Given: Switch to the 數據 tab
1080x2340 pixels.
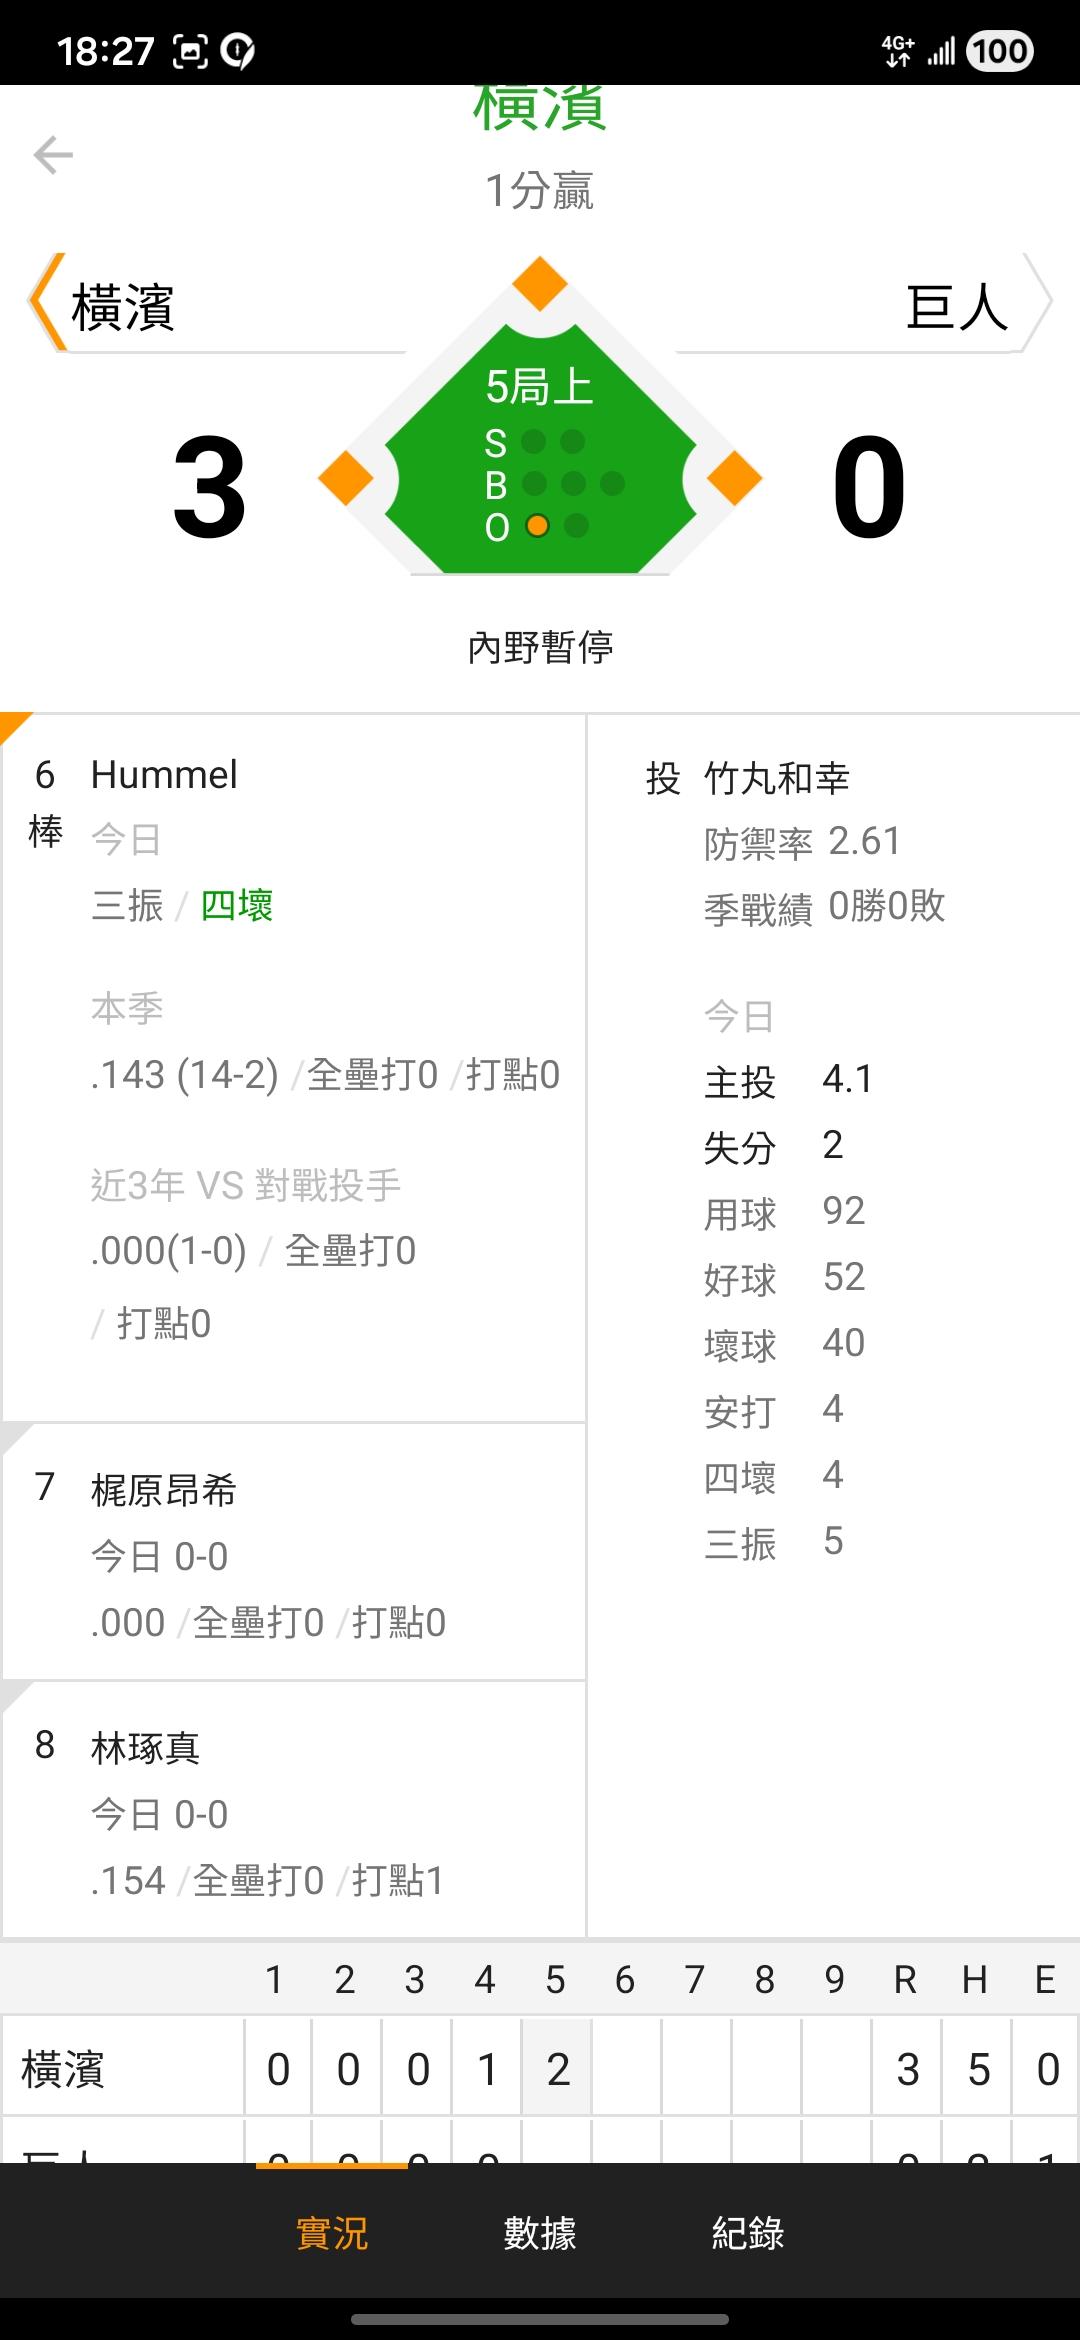Looking at the screenshot, I should pos(540,2233).
